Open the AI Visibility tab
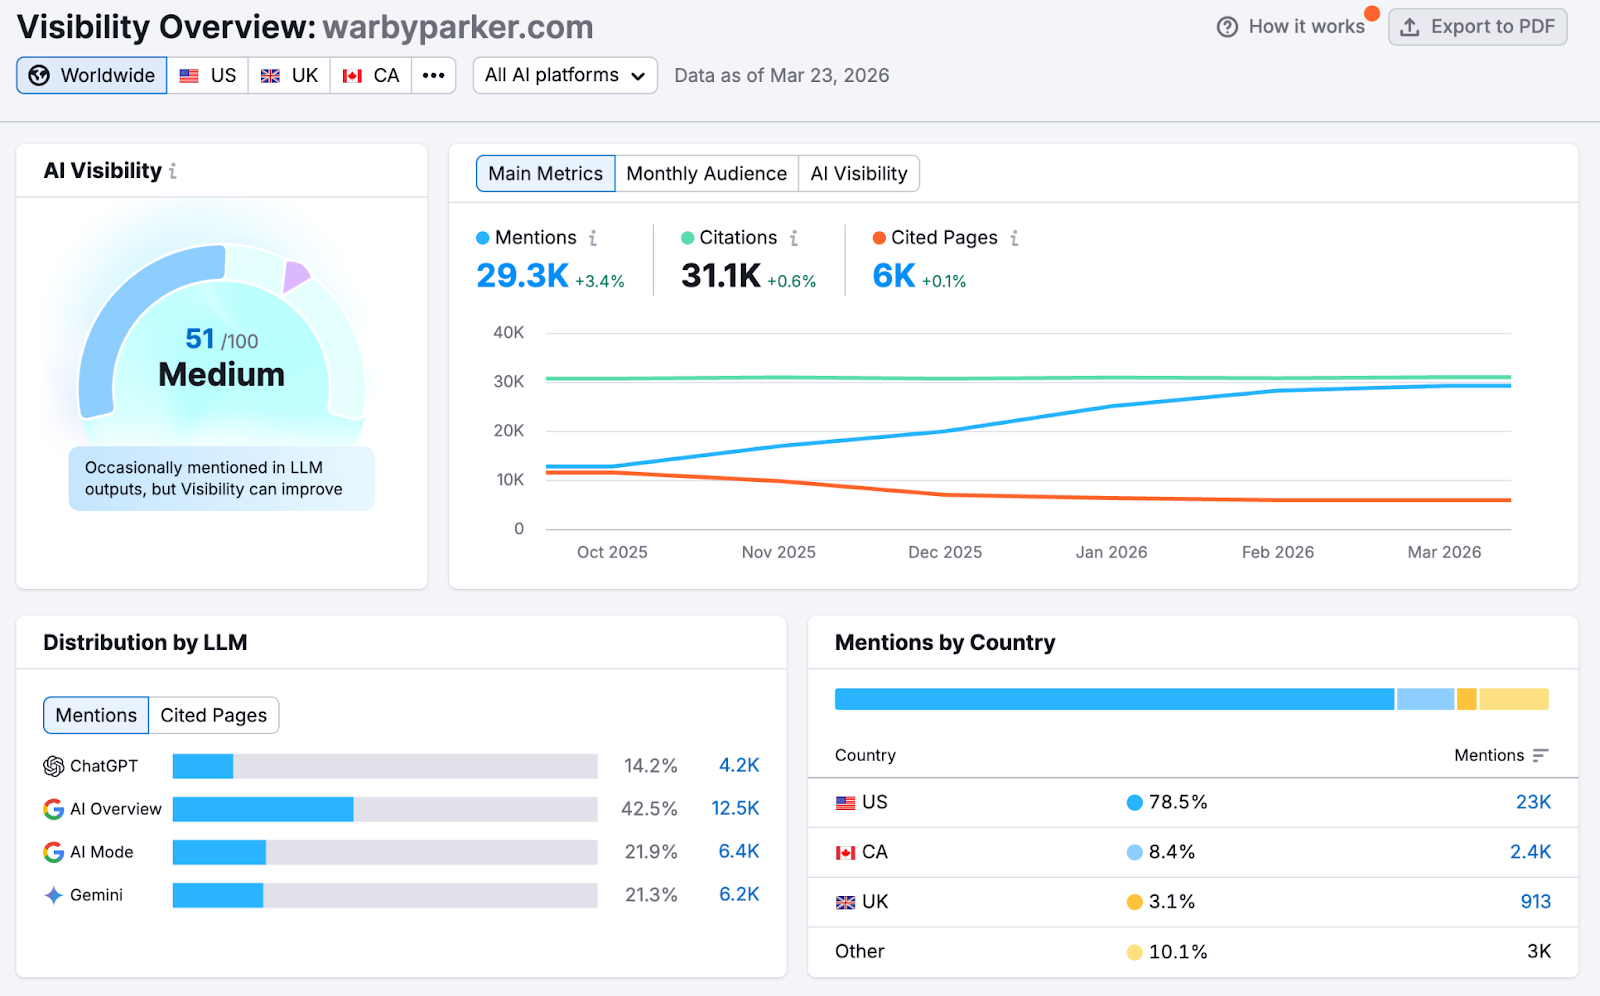This screenshot has width=1600, height=996. (858, 173)
